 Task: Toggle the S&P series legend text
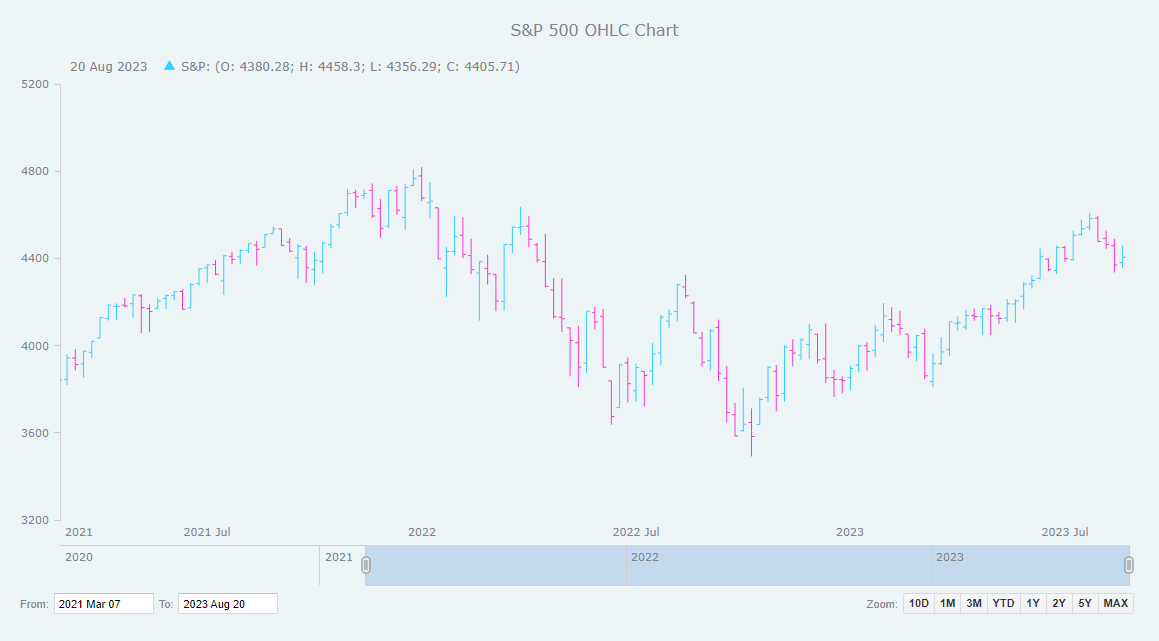(350, 67)
